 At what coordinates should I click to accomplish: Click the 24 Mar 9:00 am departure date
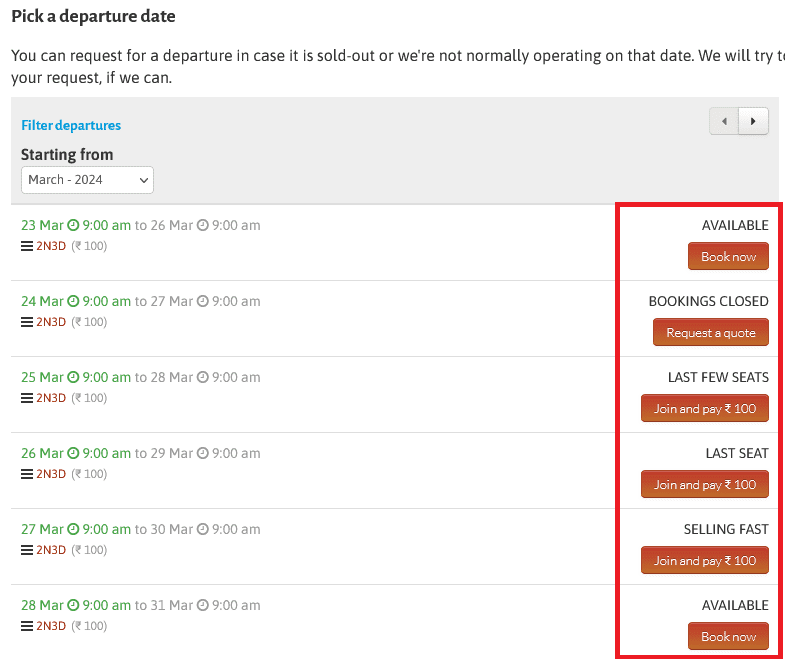(76, 302)
